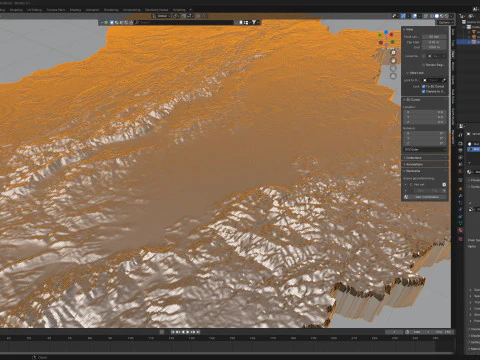
Task: Collapse the 3D Cursor panel
Action: [412, 100]
